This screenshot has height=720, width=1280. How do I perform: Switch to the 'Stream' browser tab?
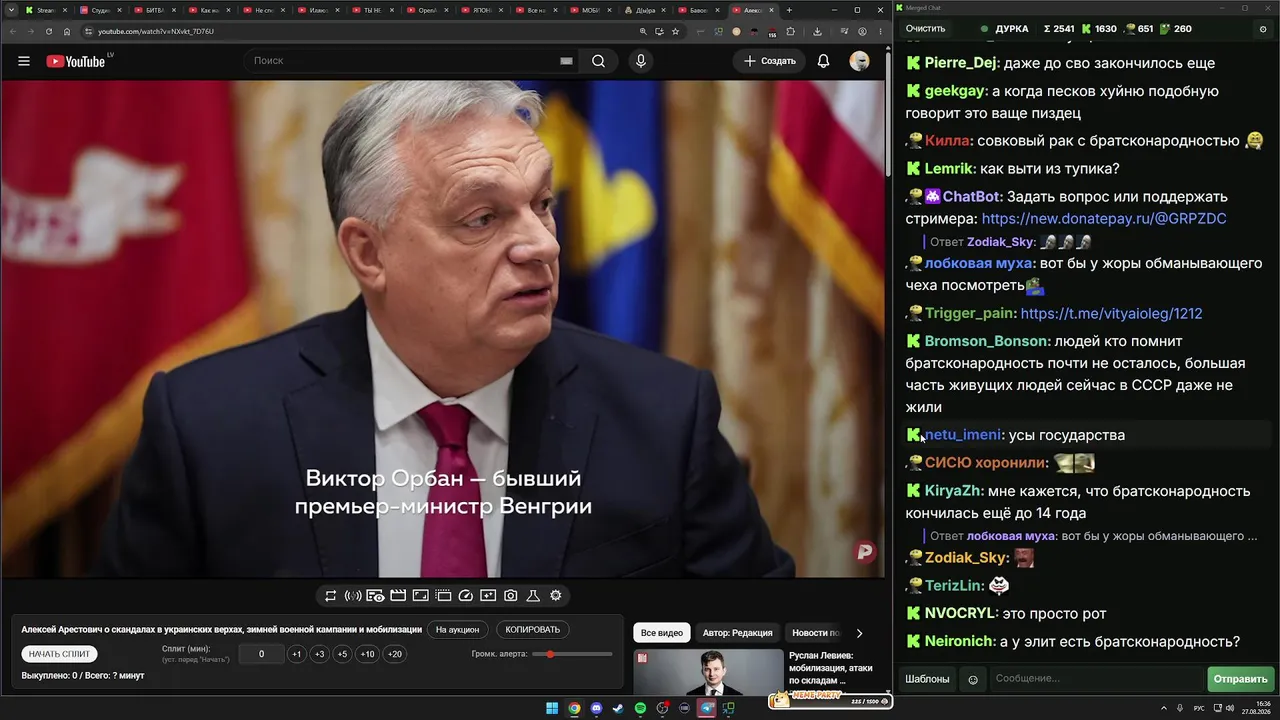pyautogui.click(x=45, y=10)
